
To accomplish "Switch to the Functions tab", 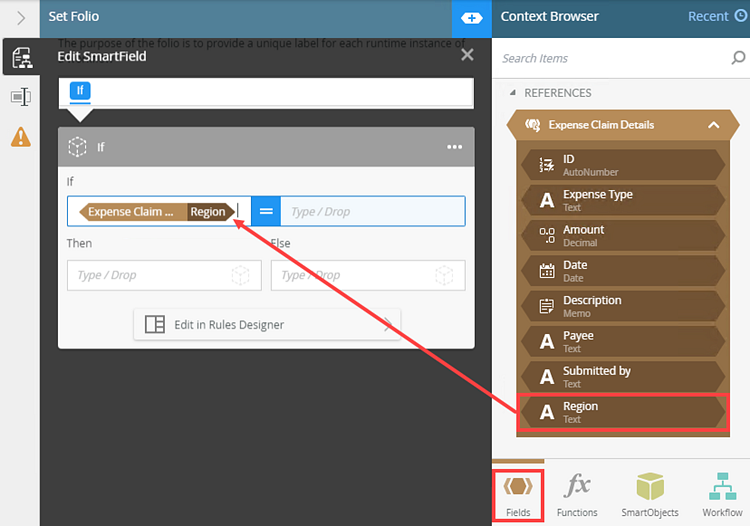I will (x=577, y=495).
